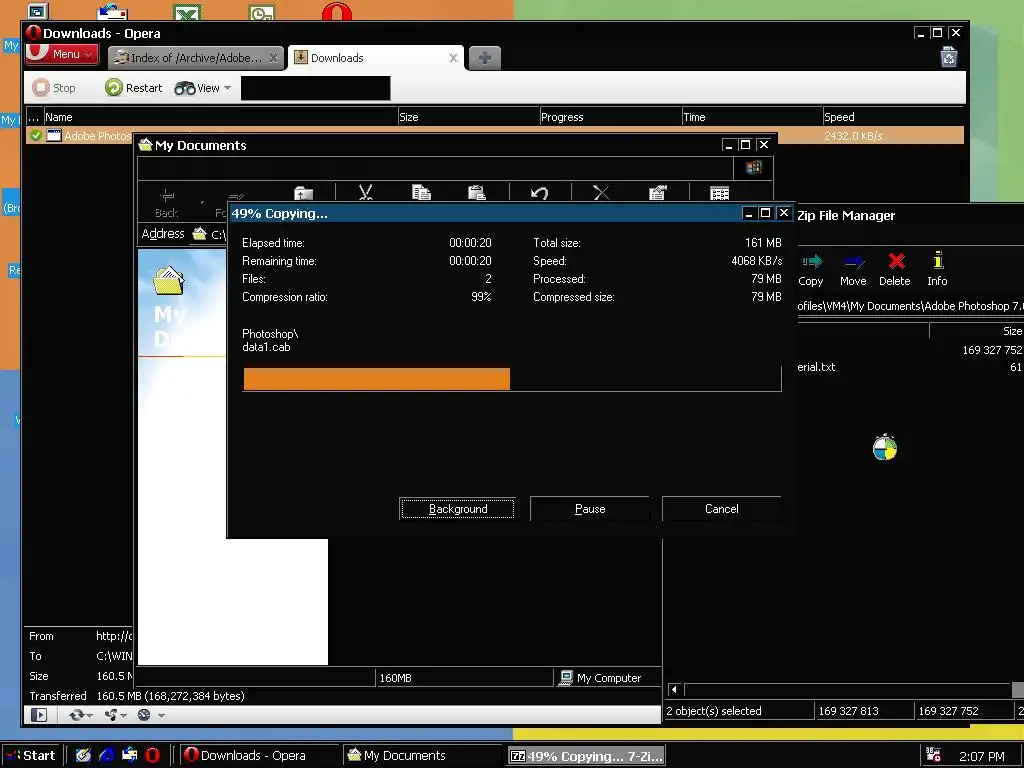This screenshot has height=768, width=1024.
Task: Select the Adobe Photoshop download row
Action: 494,136
